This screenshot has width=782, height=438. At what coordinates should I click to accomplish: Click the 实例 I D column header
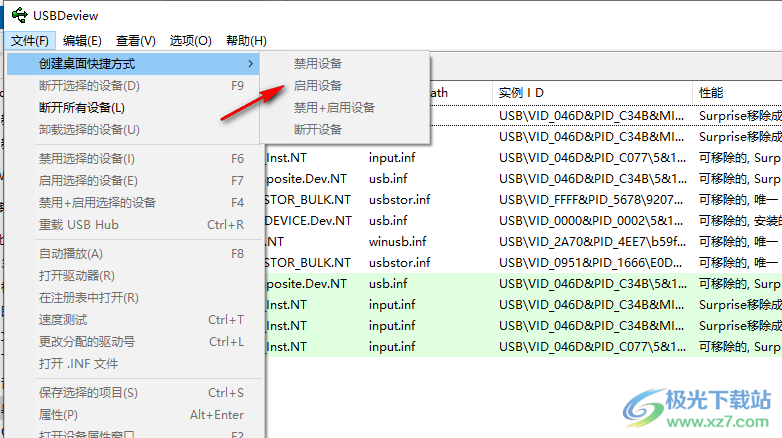592,93
